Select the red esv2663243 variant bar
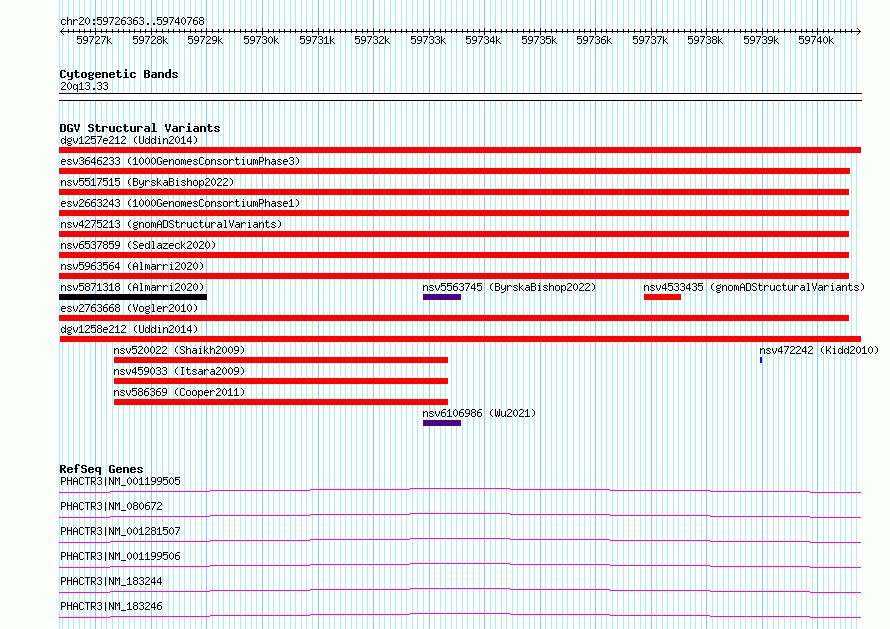 pyautogui.click(x=454, y=213)
